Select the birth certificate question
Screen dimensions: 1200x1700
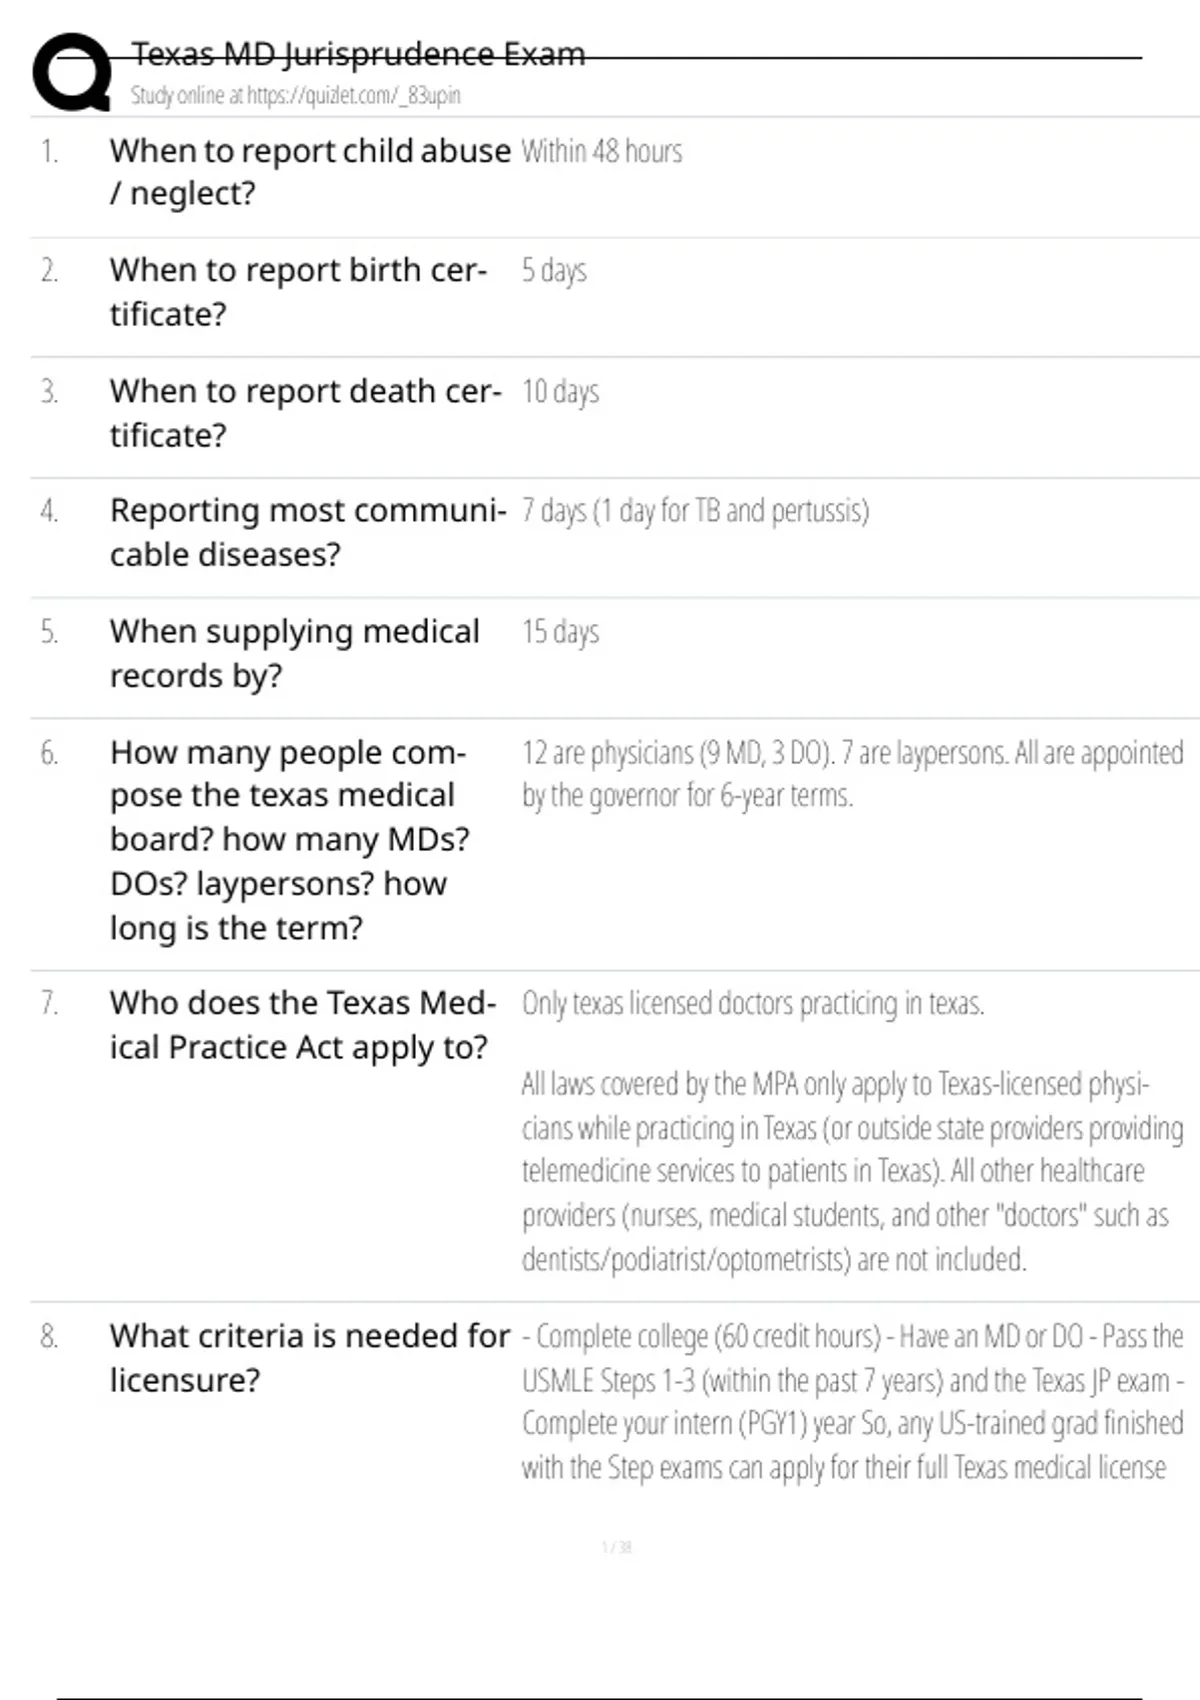tap(298, 292)
